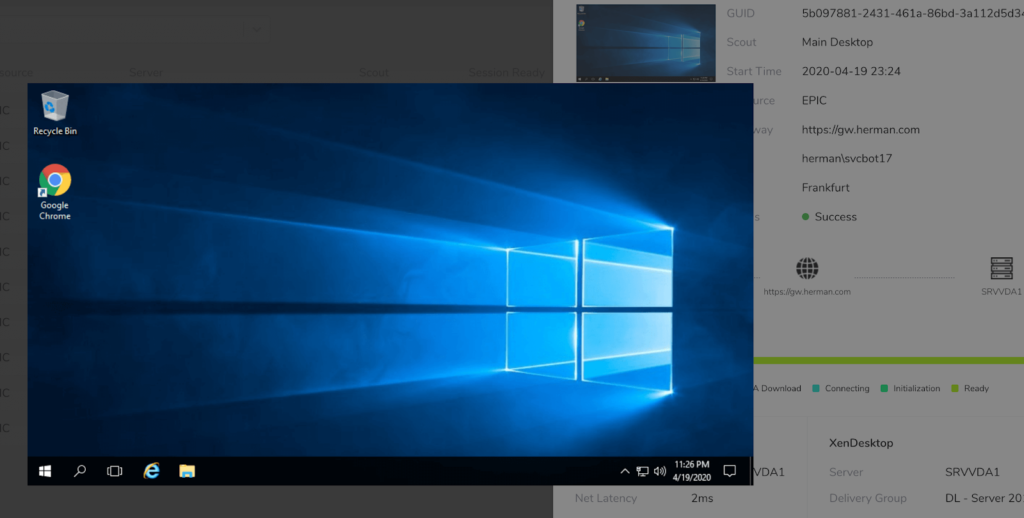This screenshot has width=1024, height=518.
Task: Click the Session Ready column header
Action: tap(506, 73)
